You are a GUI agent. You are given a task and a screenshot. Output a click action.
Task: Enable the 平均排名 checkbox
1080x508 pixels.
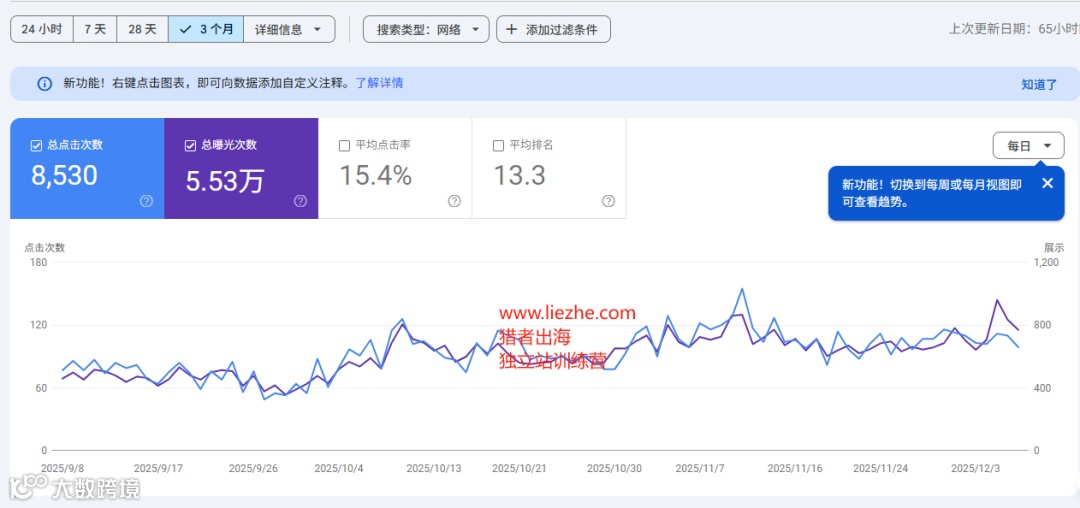[x=499, y=145]
